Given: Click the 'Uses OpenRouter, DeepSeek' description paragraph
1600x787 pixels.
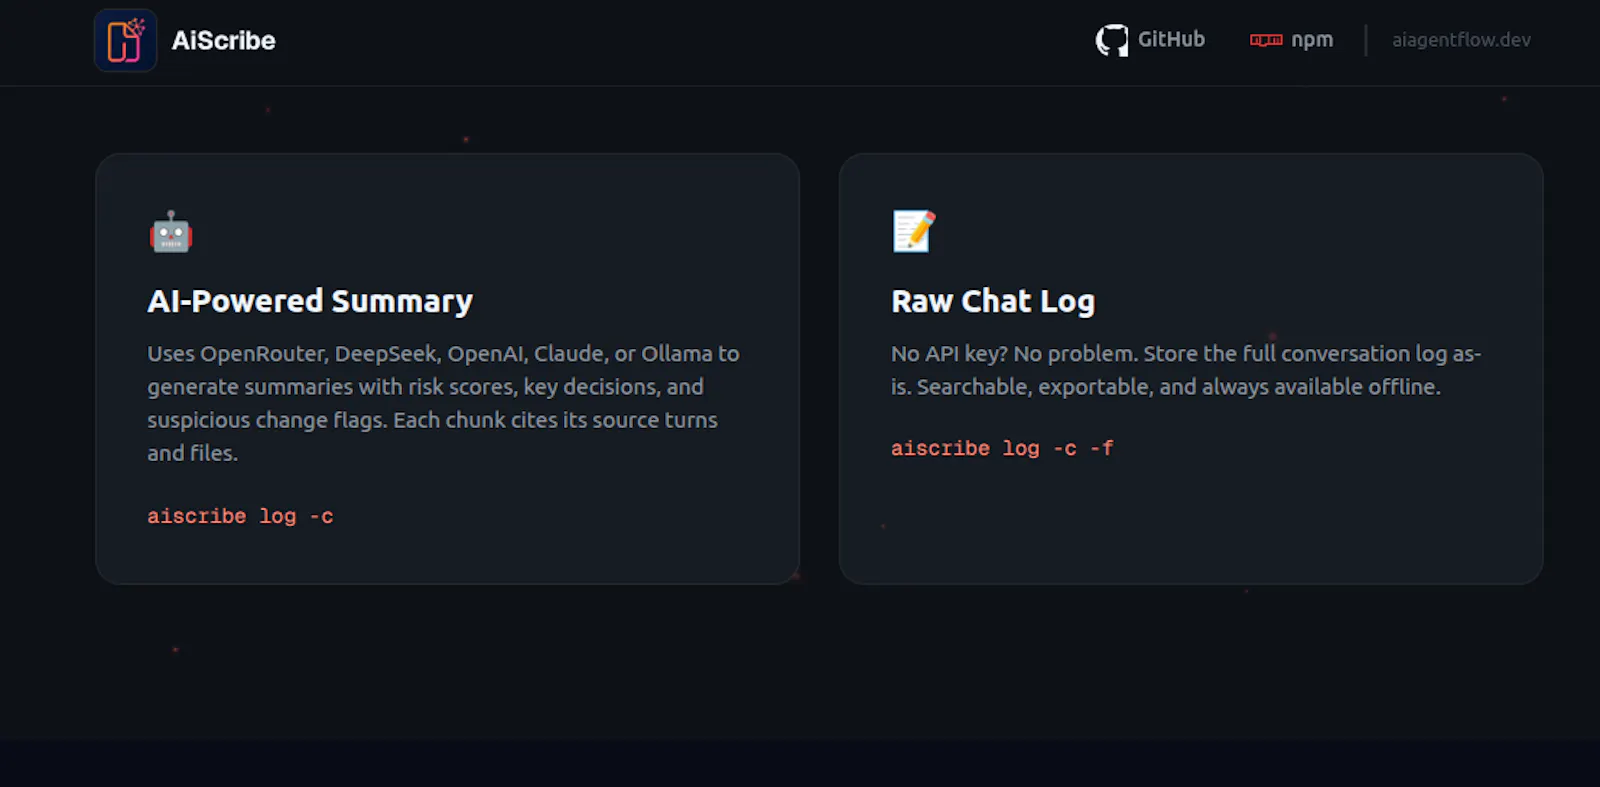Looking at the screenshot, I should tap(445, 403).
